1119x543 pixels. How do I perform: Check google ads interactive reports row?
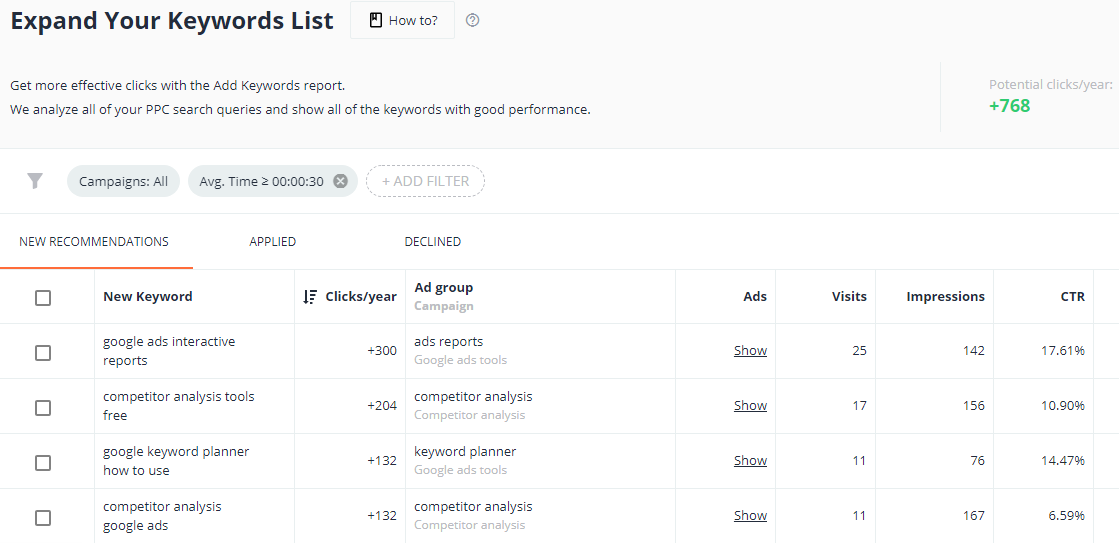[43, 352]
